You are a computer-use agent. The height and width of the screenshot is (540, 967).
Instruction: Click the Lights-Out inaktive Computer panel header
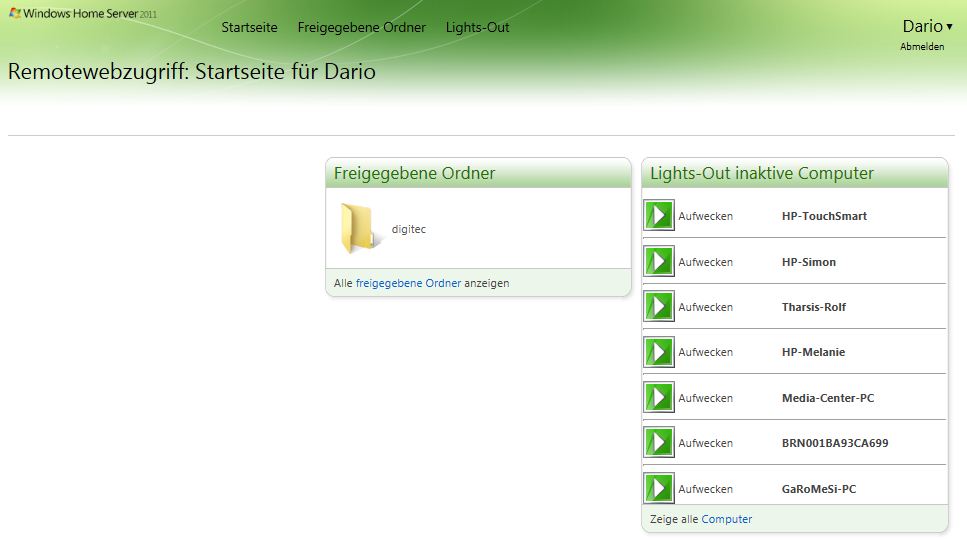[762, 173]
